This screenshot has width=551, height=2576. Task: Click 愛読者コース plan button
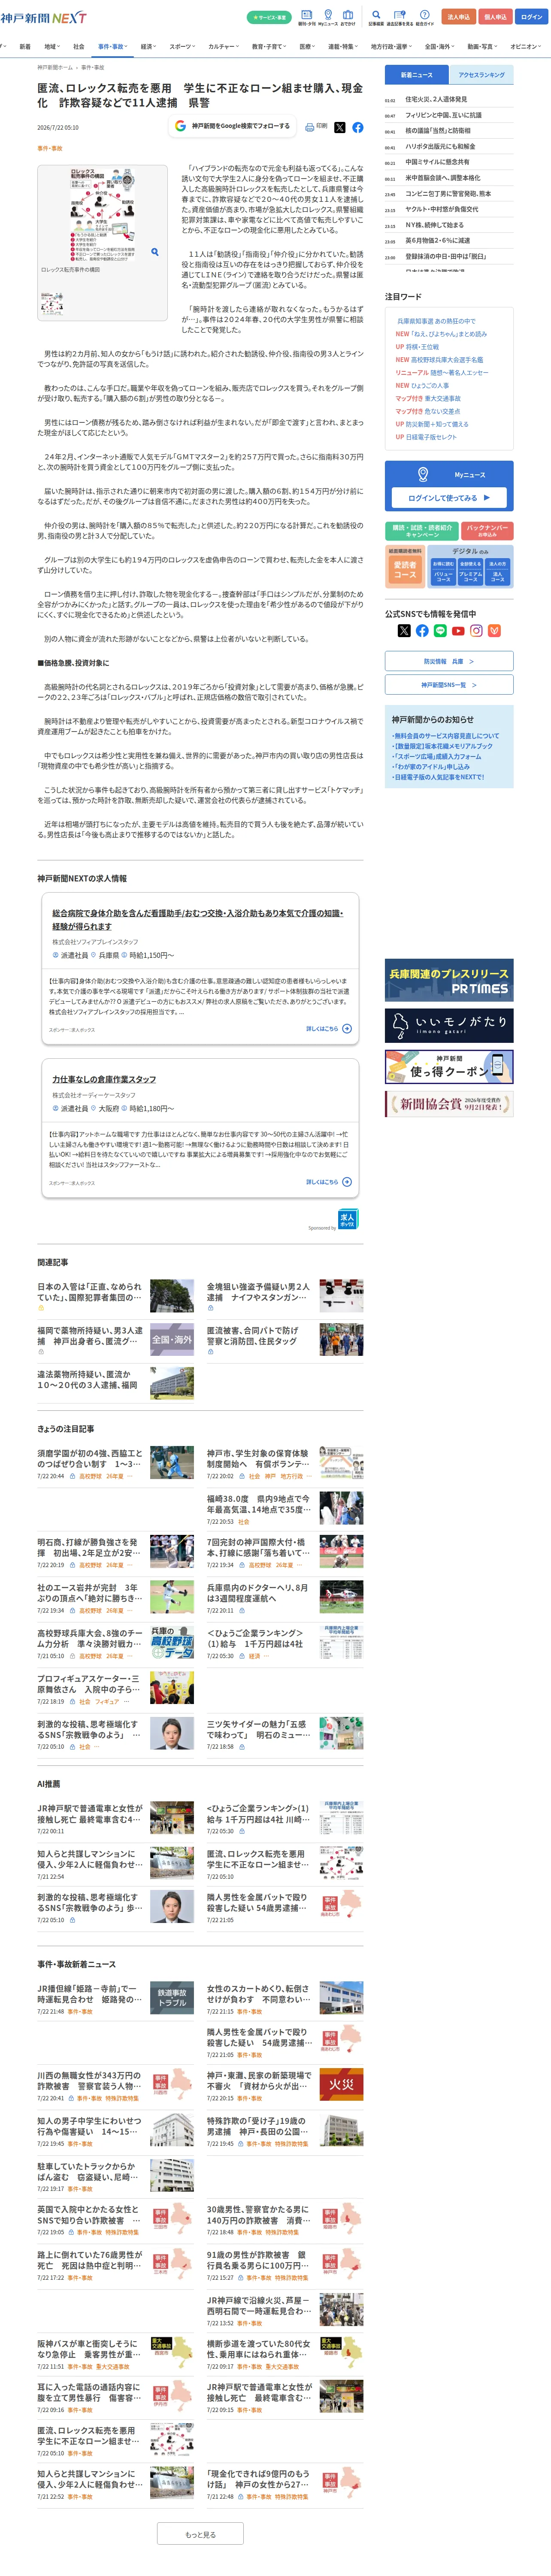tap(405, 571)
